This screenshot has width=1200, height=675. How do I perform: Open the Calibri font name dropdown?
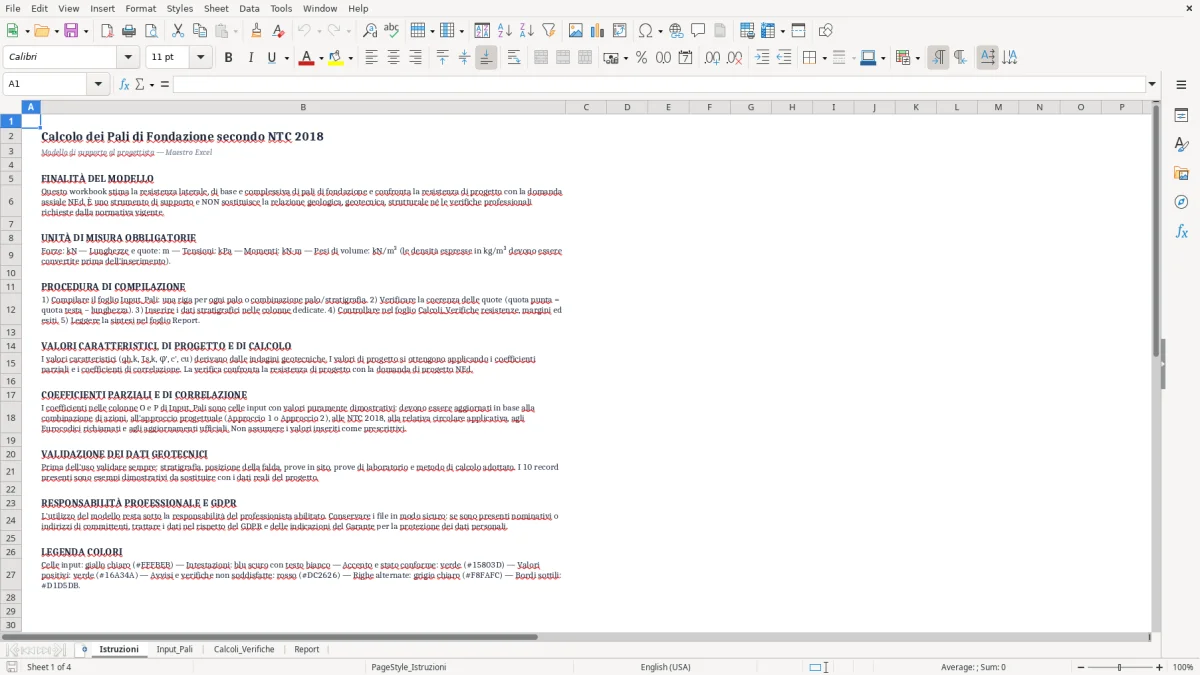pyautogui.click(x=127, y=58)
